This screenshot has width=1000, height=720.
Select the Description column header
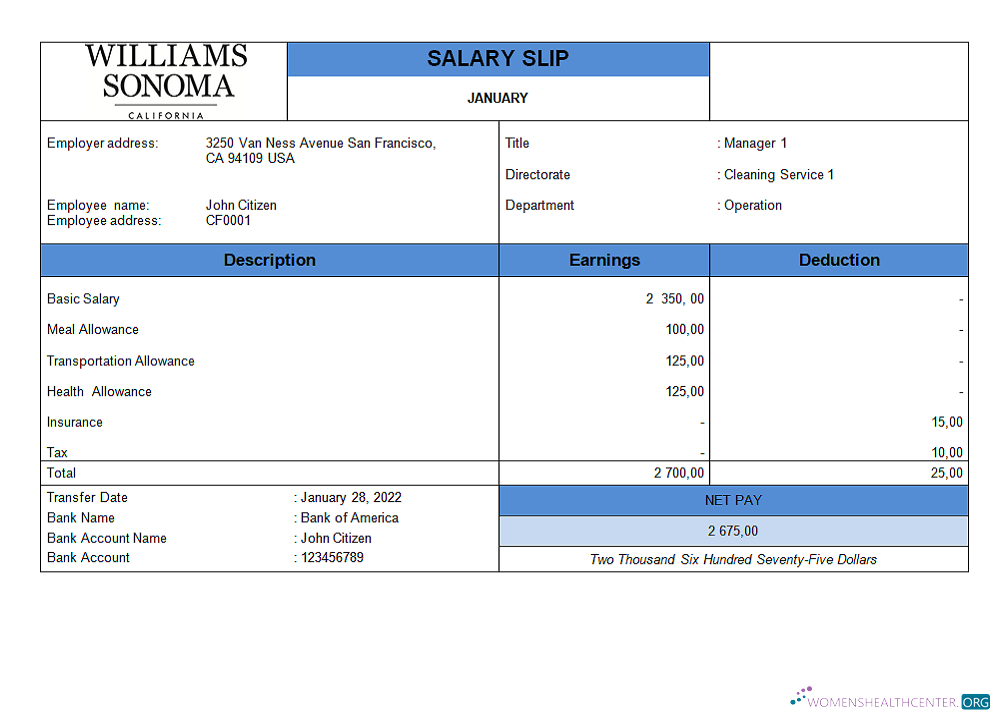click(x=269, y=259)
